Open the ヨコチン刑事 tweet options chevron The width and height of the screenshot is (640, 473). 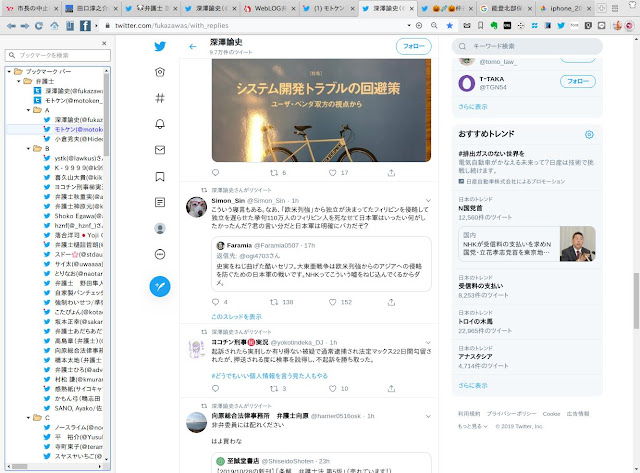point(428,342)
